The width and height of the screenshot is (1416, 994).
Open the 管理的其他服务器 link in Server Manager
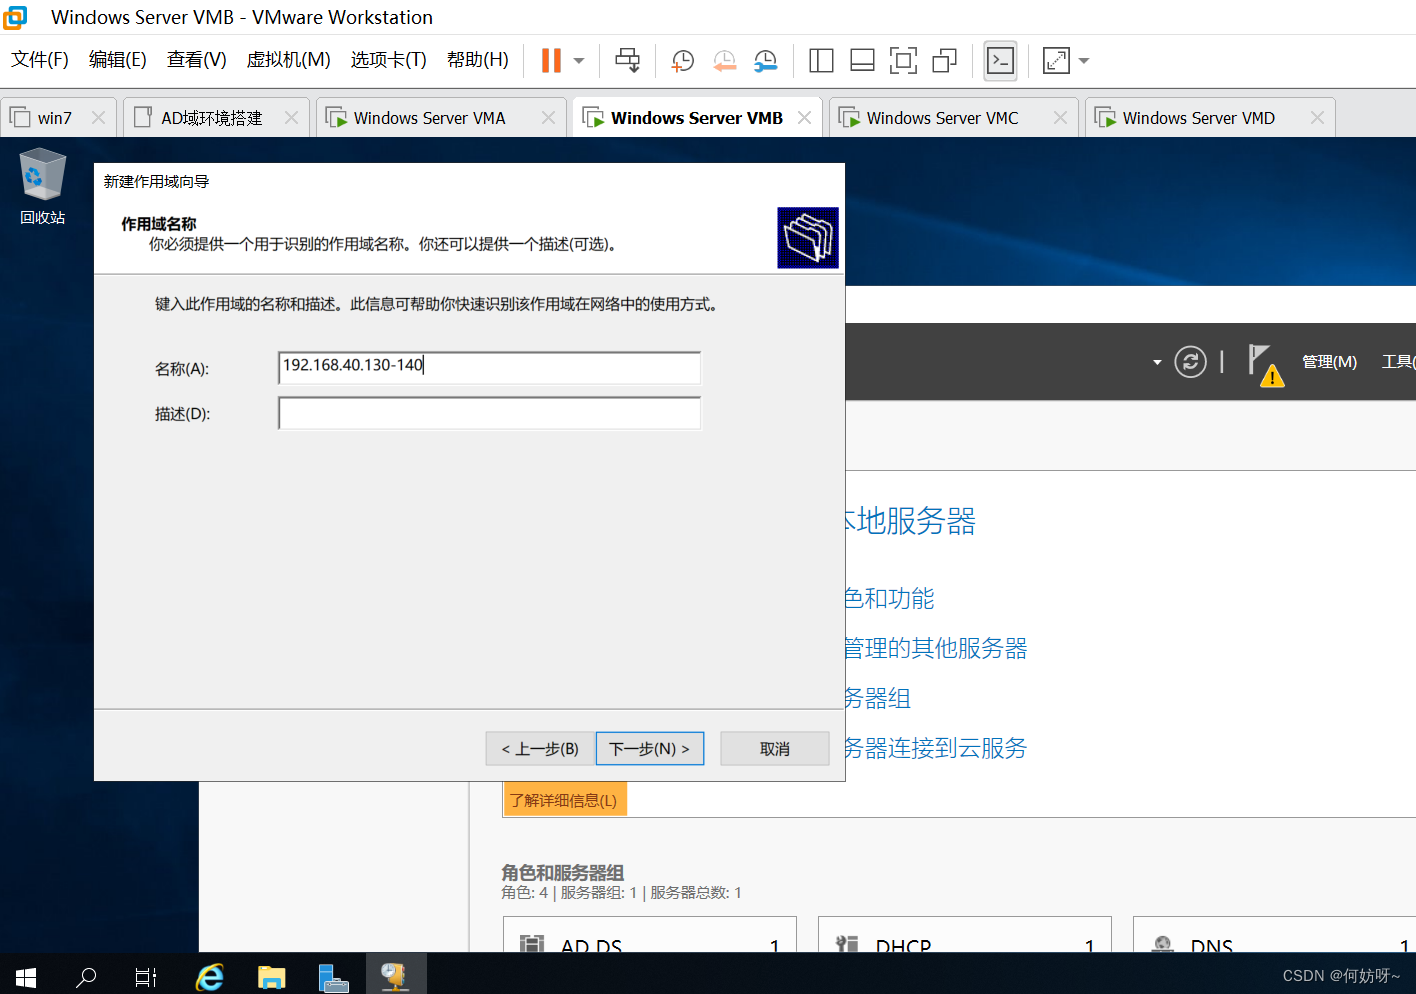click(x=936, y=648)
